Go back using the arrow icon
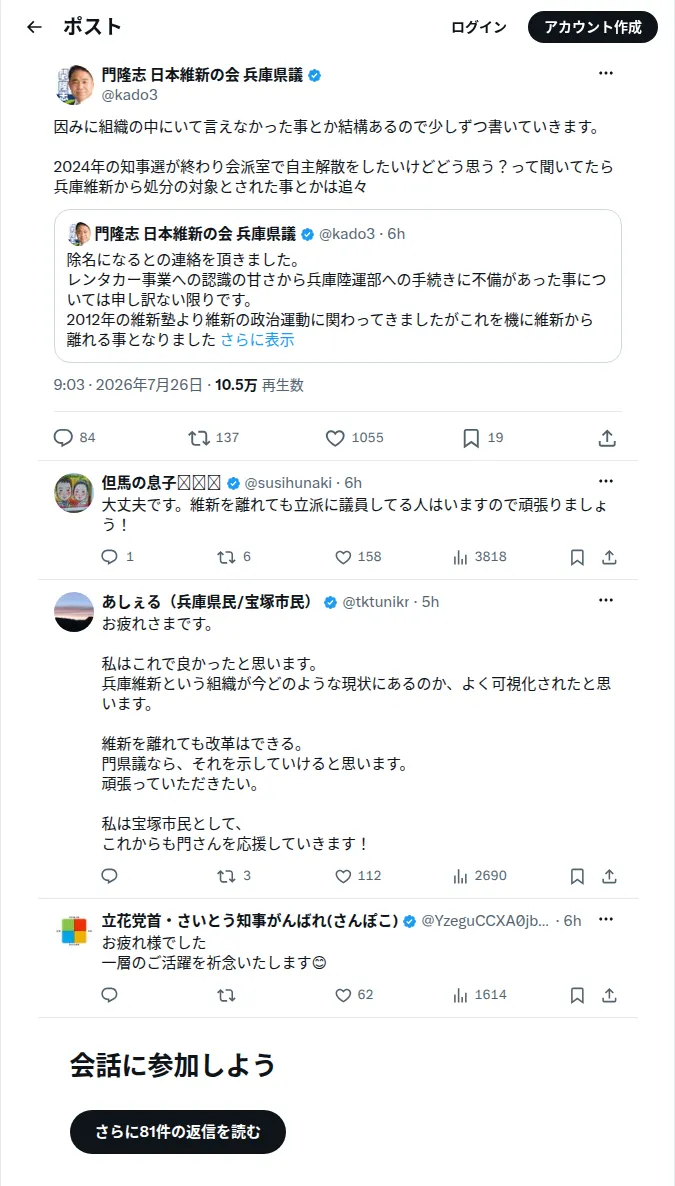The height and width of the screenshot is (1186, 675). tap(34, 27)
